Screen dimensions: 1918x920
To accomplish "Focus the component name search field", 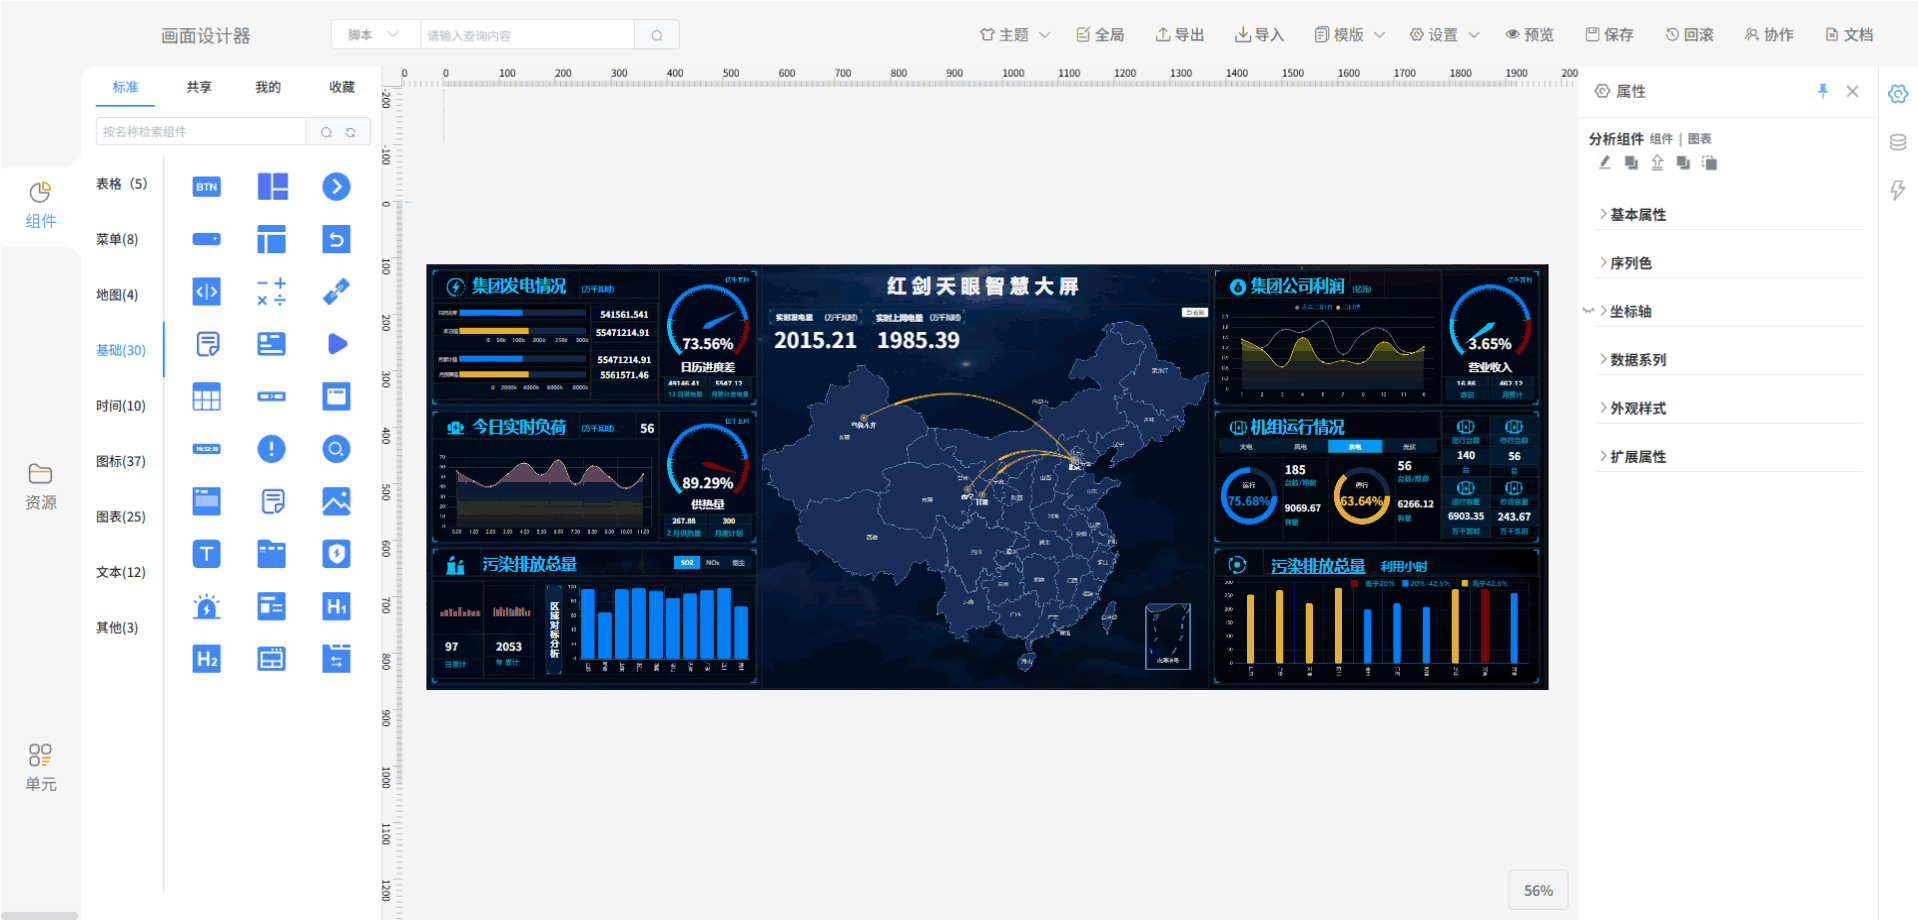I will (201, 132).
